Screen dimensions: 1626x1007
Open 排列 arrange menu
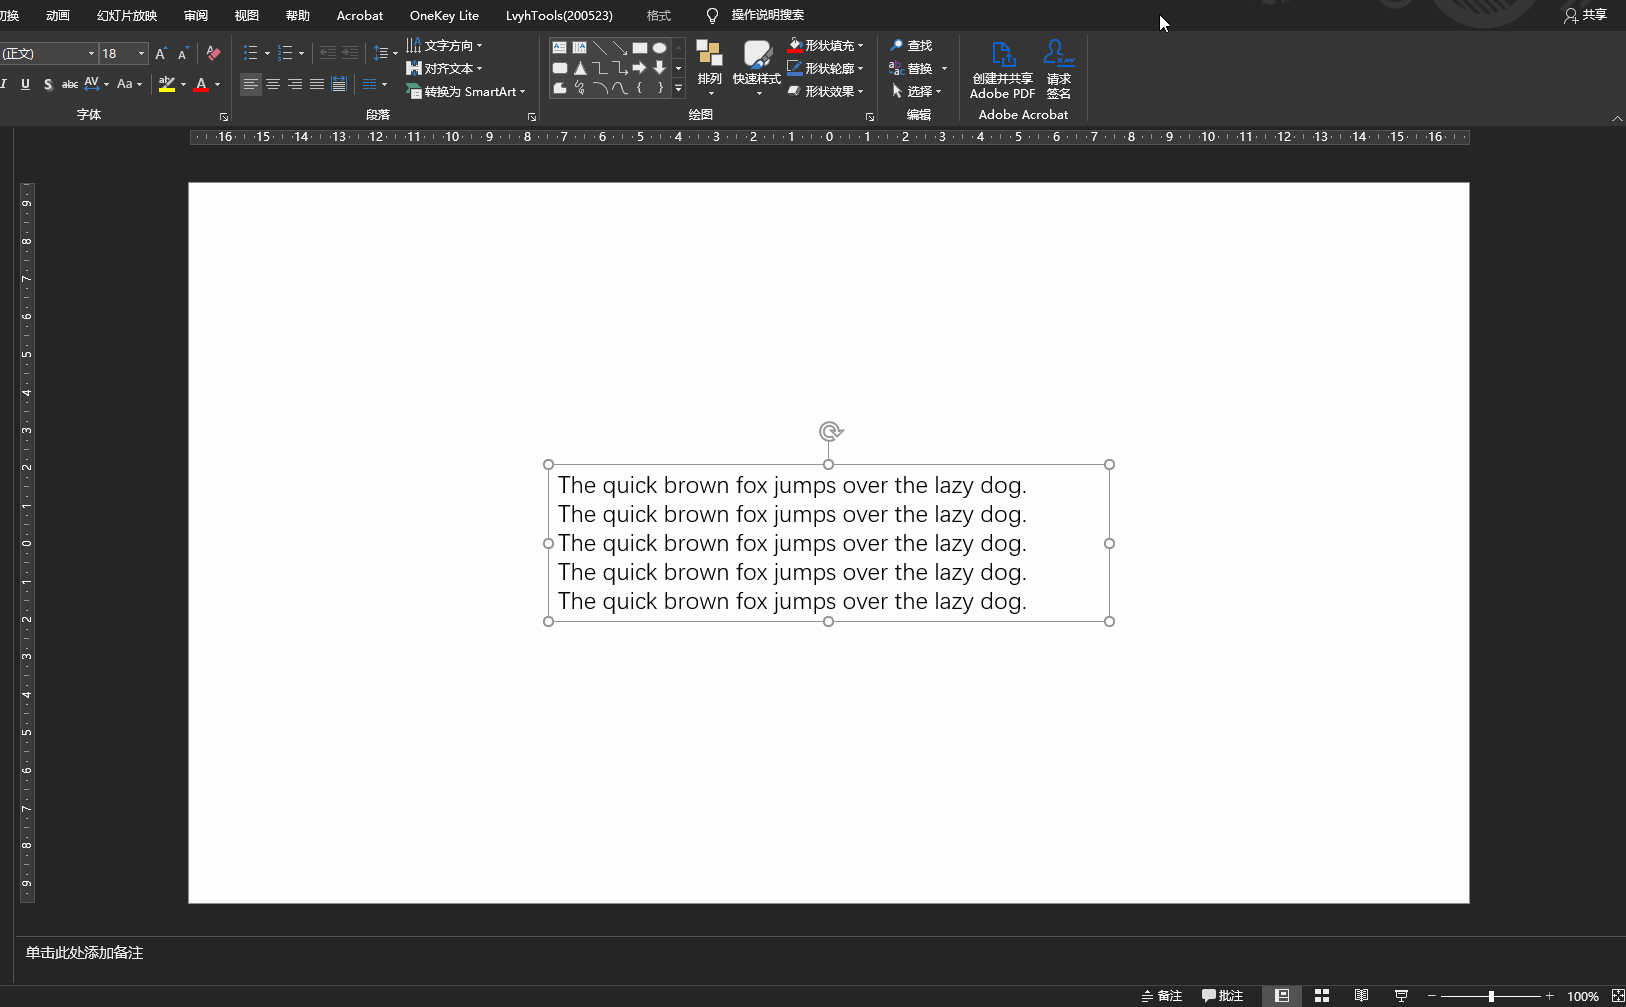pos(710,68)
